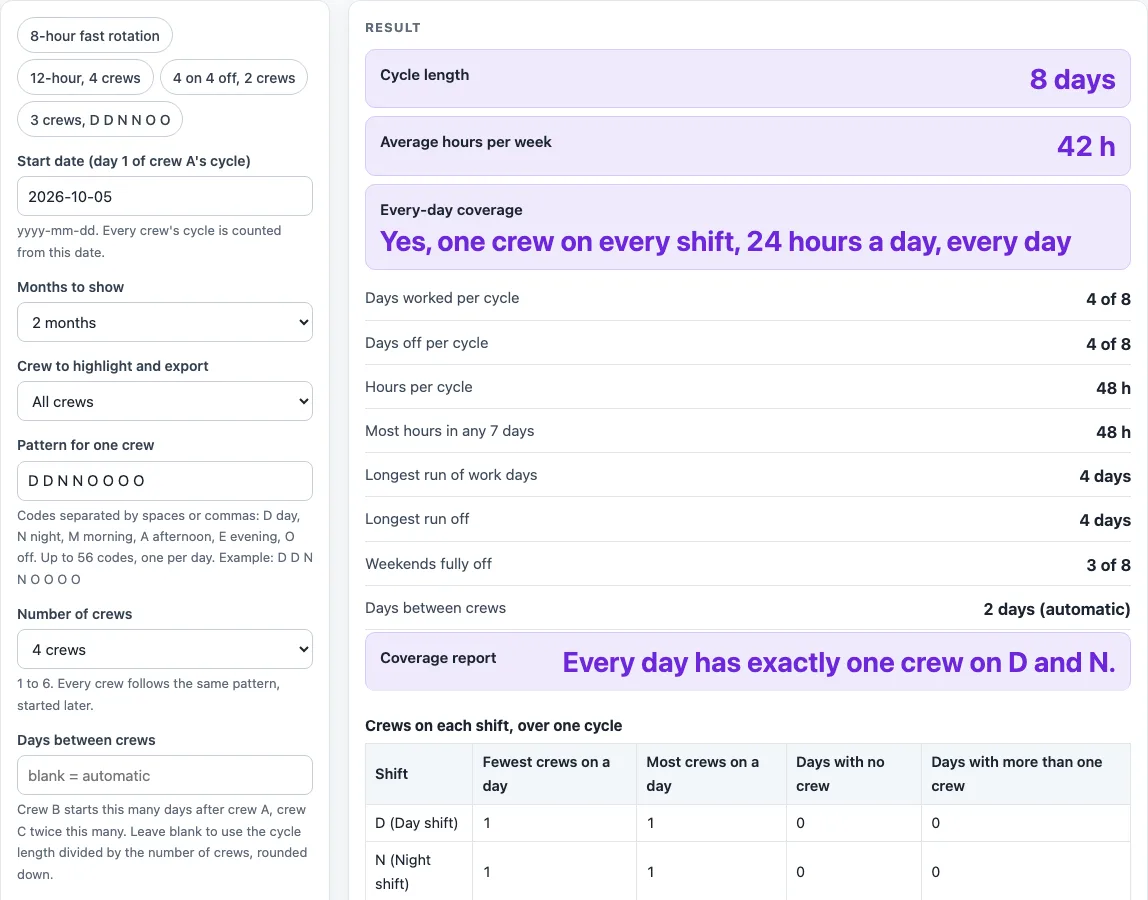This screenshot has height=900, width=1148.
Task: Click the Days off per cycle value
Action: (x=1108, y=343)
